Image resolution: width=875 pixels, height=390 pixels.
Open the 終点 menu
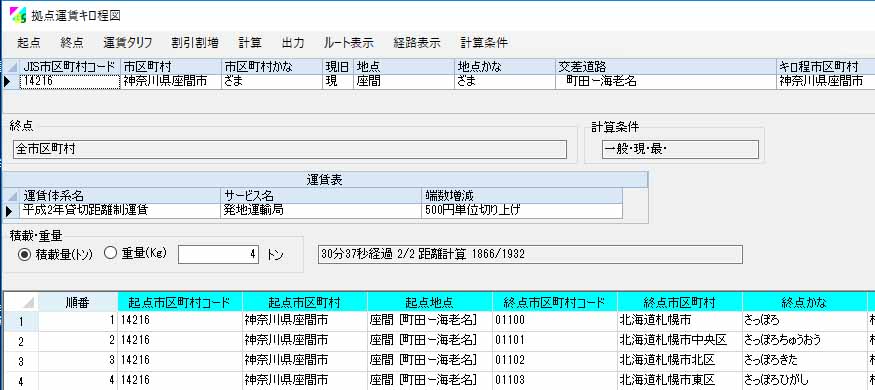71,43
